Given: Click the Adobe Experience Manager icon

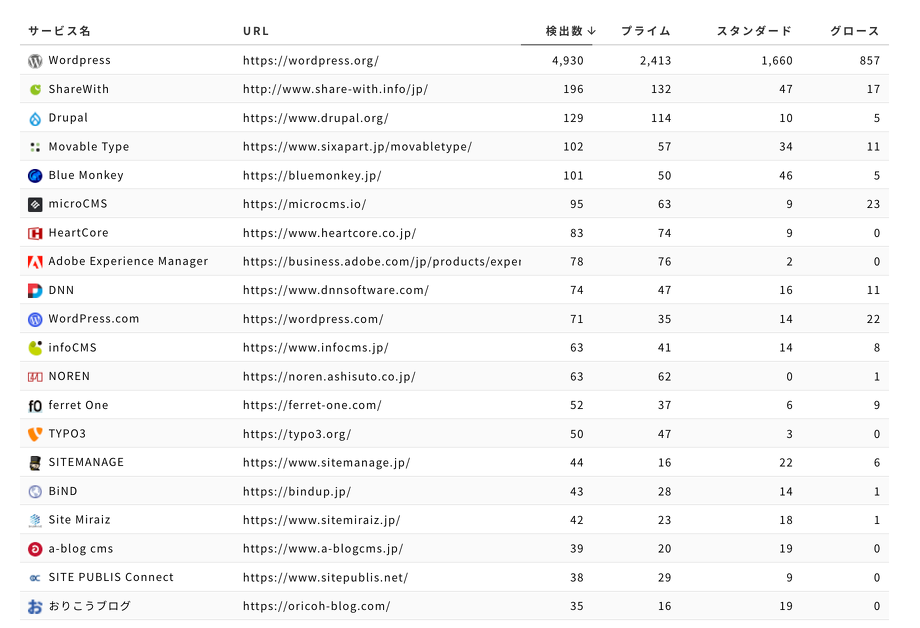Looking at the screenshot, I should pos(35,262).
